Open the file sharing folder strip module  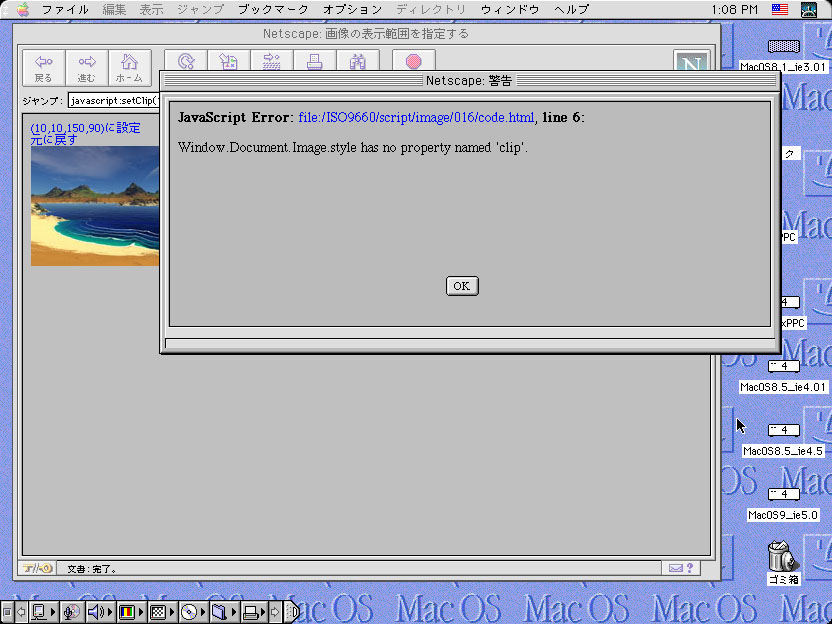coord(224,612)
